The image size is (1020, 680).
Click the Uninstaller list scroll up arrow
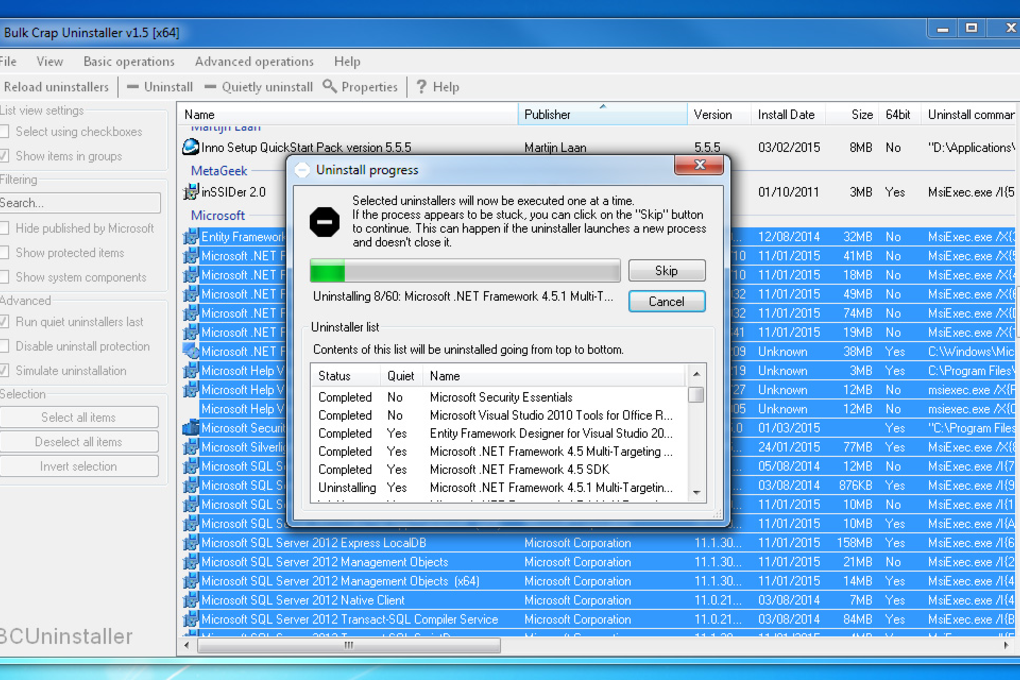click(x=696, y=374)
